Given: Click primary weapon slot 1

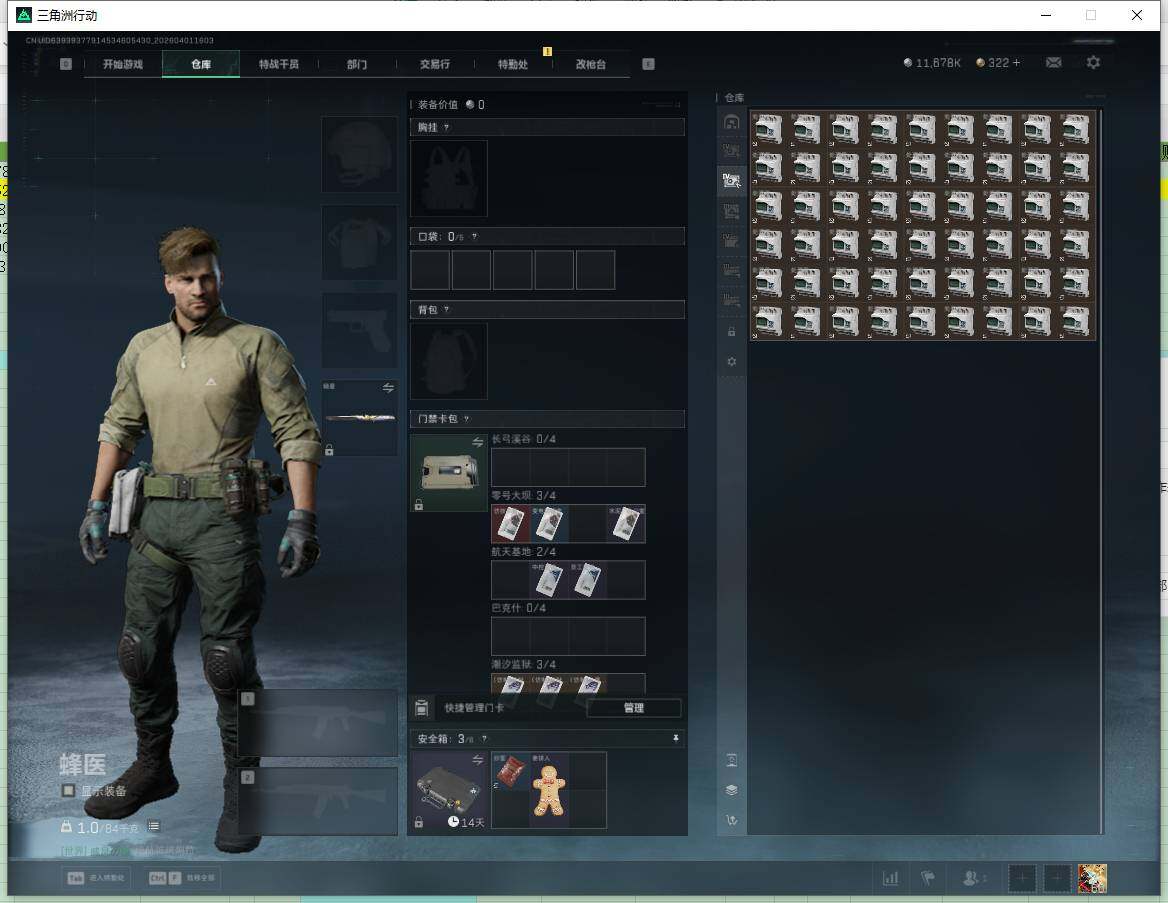Looking at the screenshot, I should [318, 723].
